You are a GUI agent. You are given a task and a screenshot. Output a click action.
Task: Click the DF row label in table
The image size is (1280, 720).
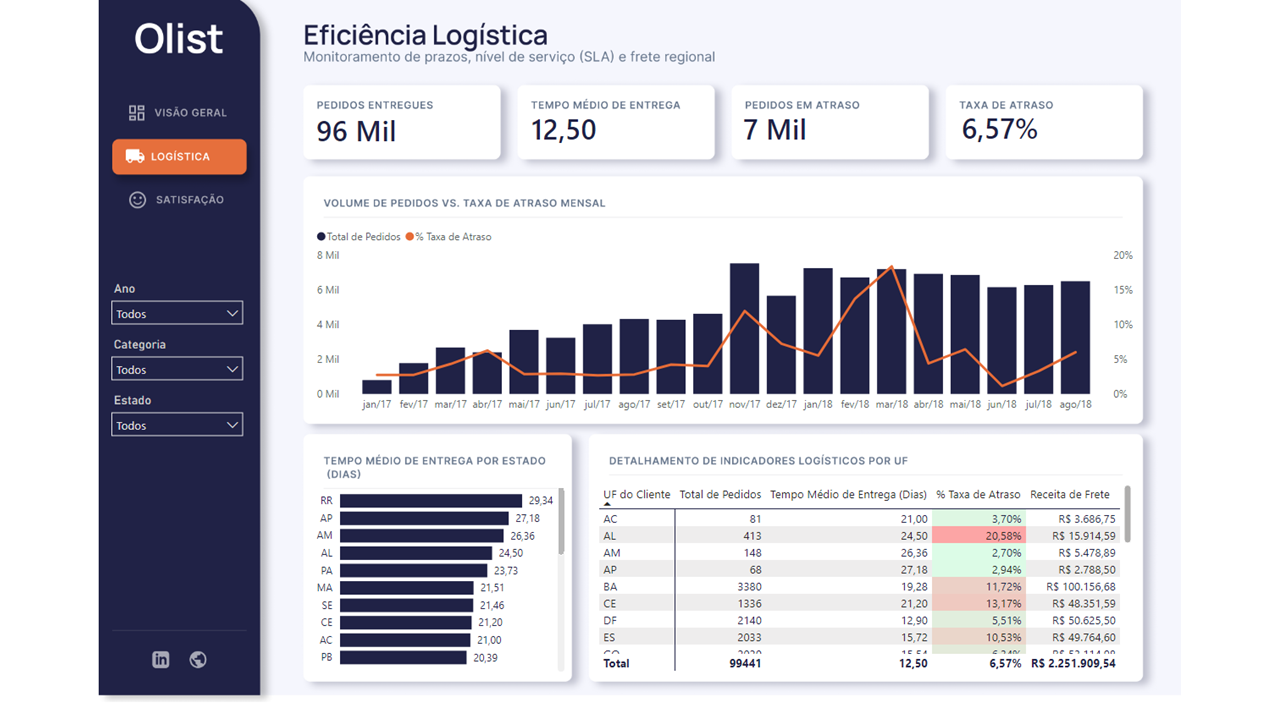610,620
